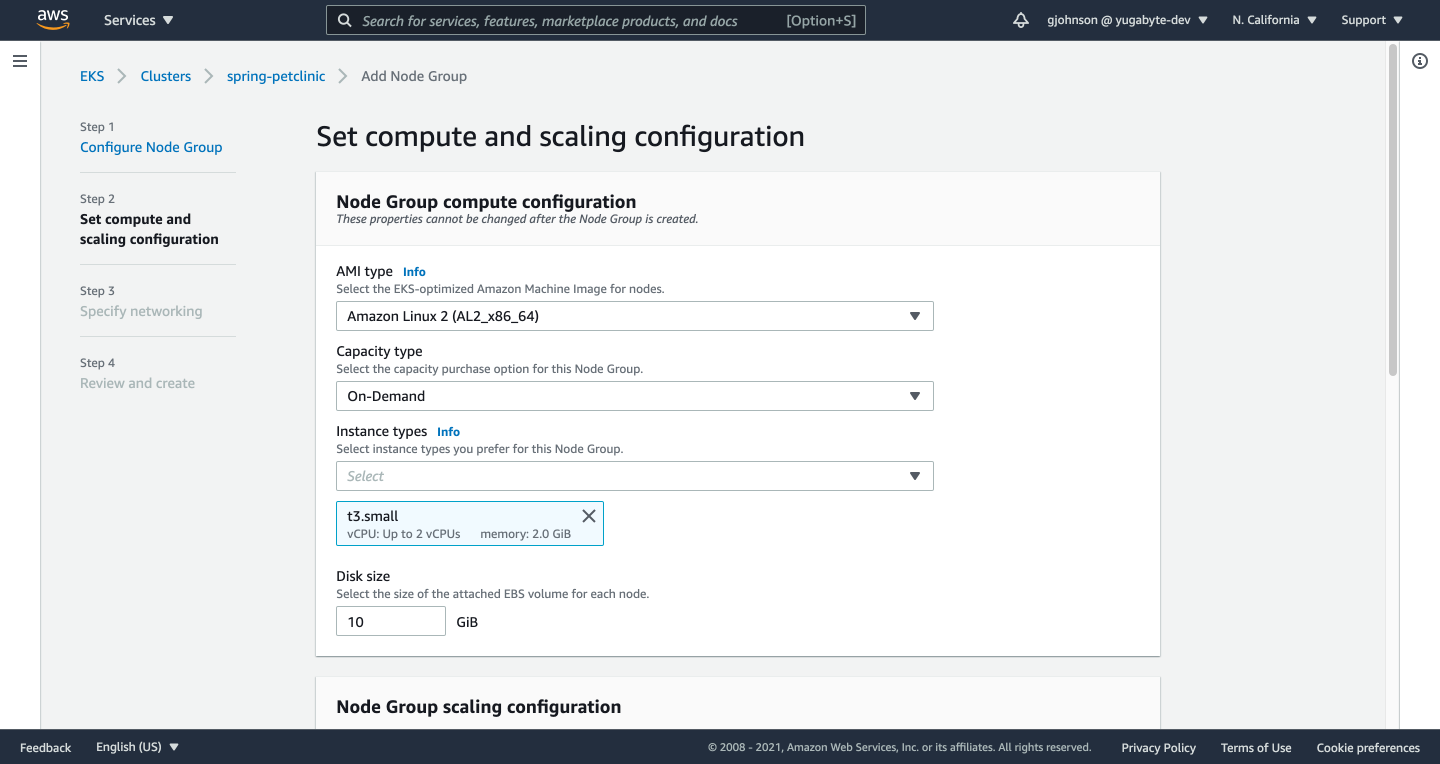Screen dimensions: 1440x764
Task: Open the Services menu
Action: coord(138,20)
